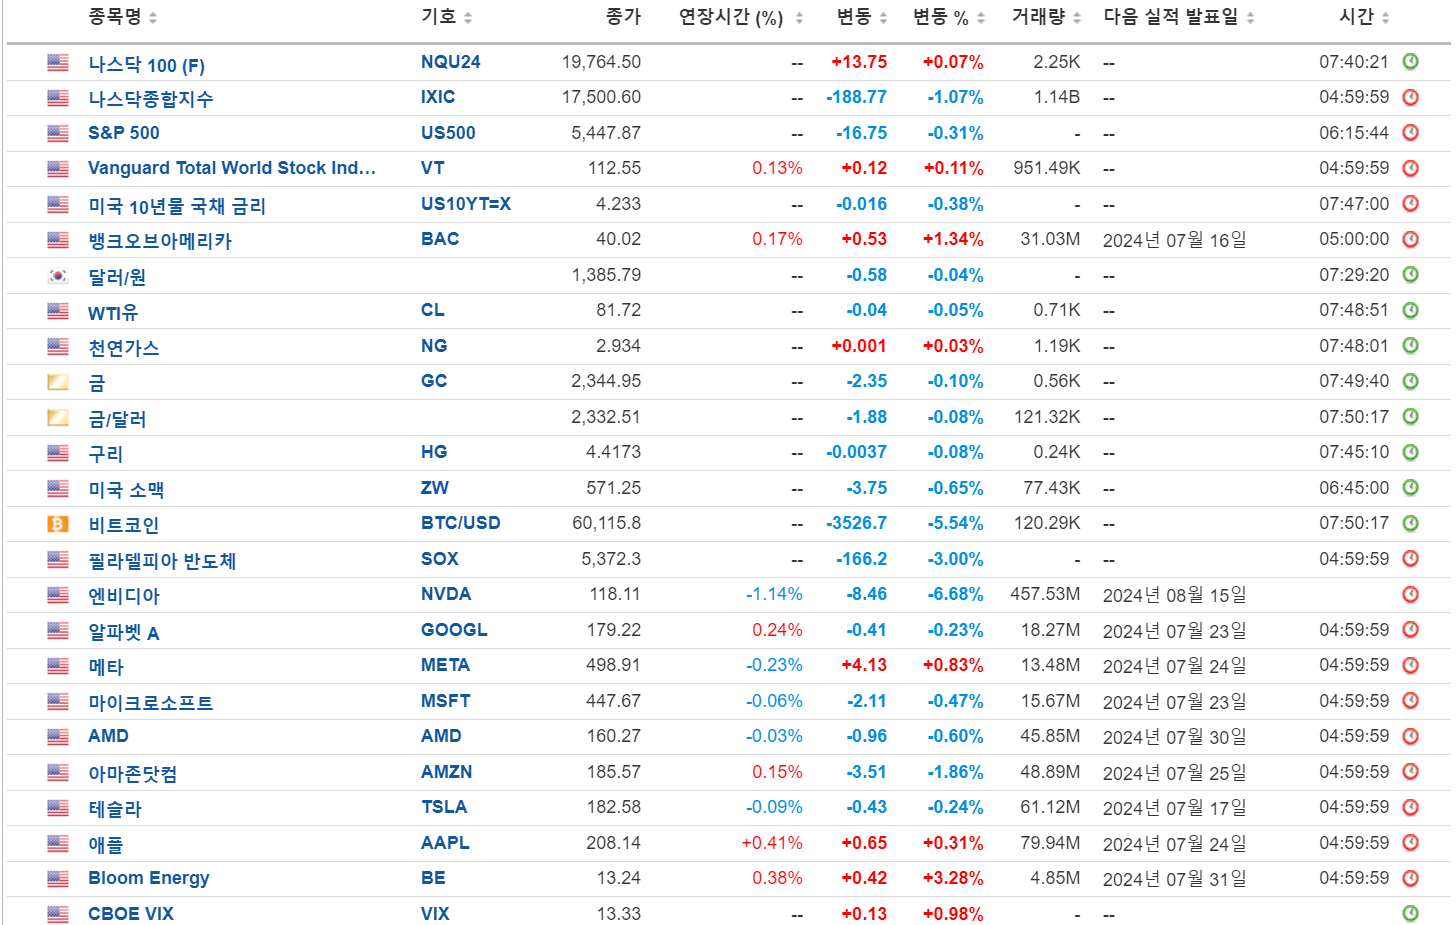Sort the table by 기호 column

(446, 17)
